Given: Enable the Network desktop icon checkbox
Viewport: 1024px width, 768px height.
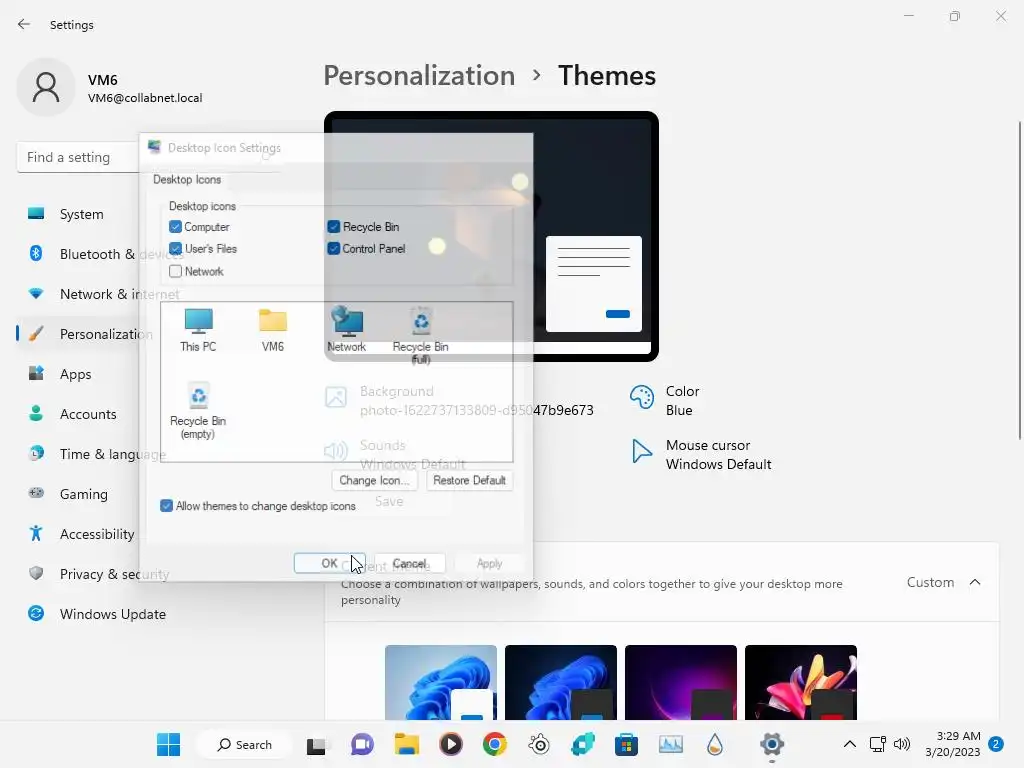Looking at the screenshot, I should tap(175, 271).
